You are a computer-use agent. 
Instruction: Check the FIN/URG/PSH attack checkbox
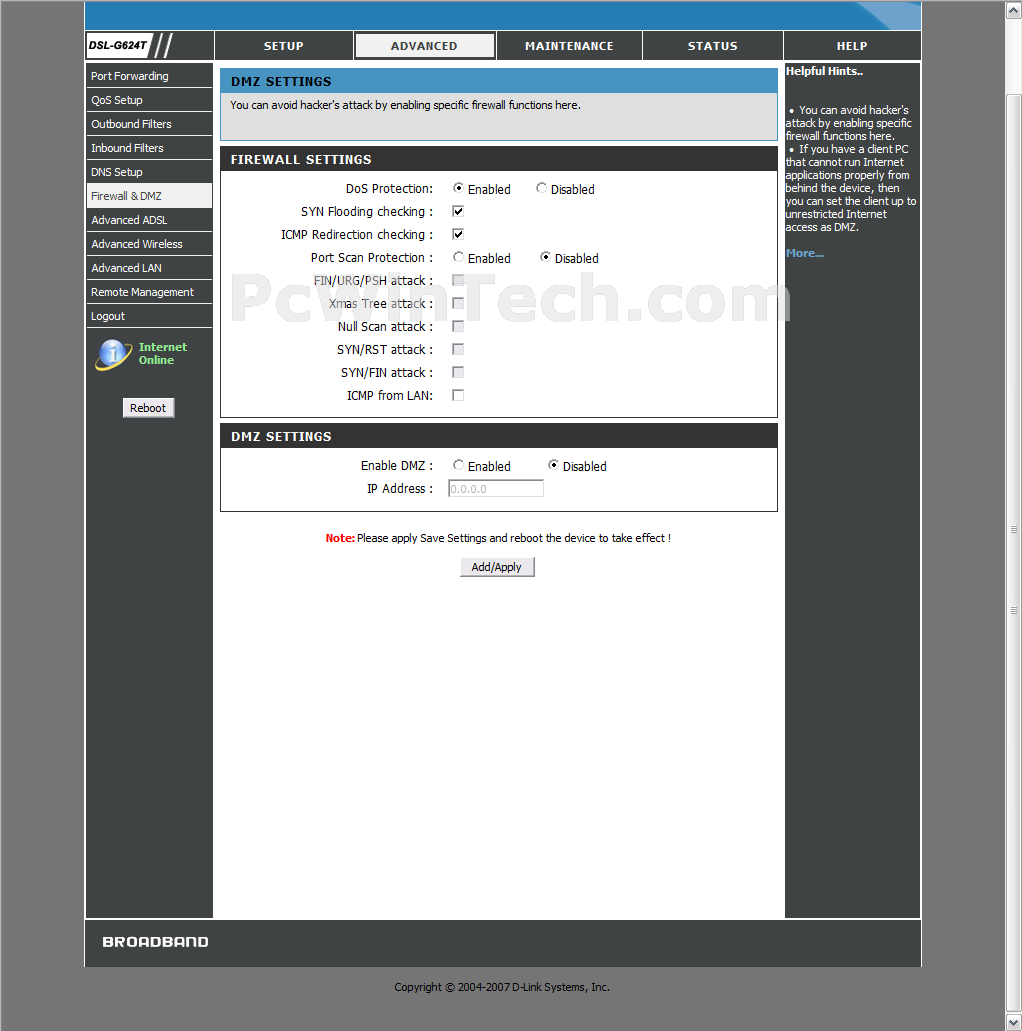(458, 280)
